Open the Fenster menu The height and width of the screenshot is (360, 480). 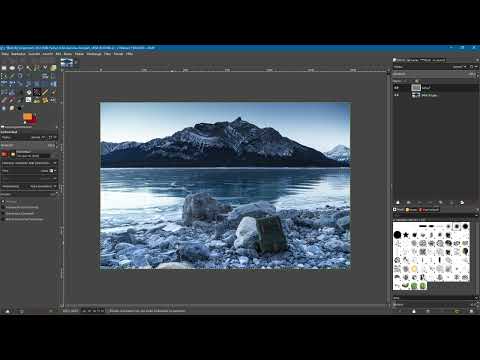pyautogui.click(x=118, y=54)
